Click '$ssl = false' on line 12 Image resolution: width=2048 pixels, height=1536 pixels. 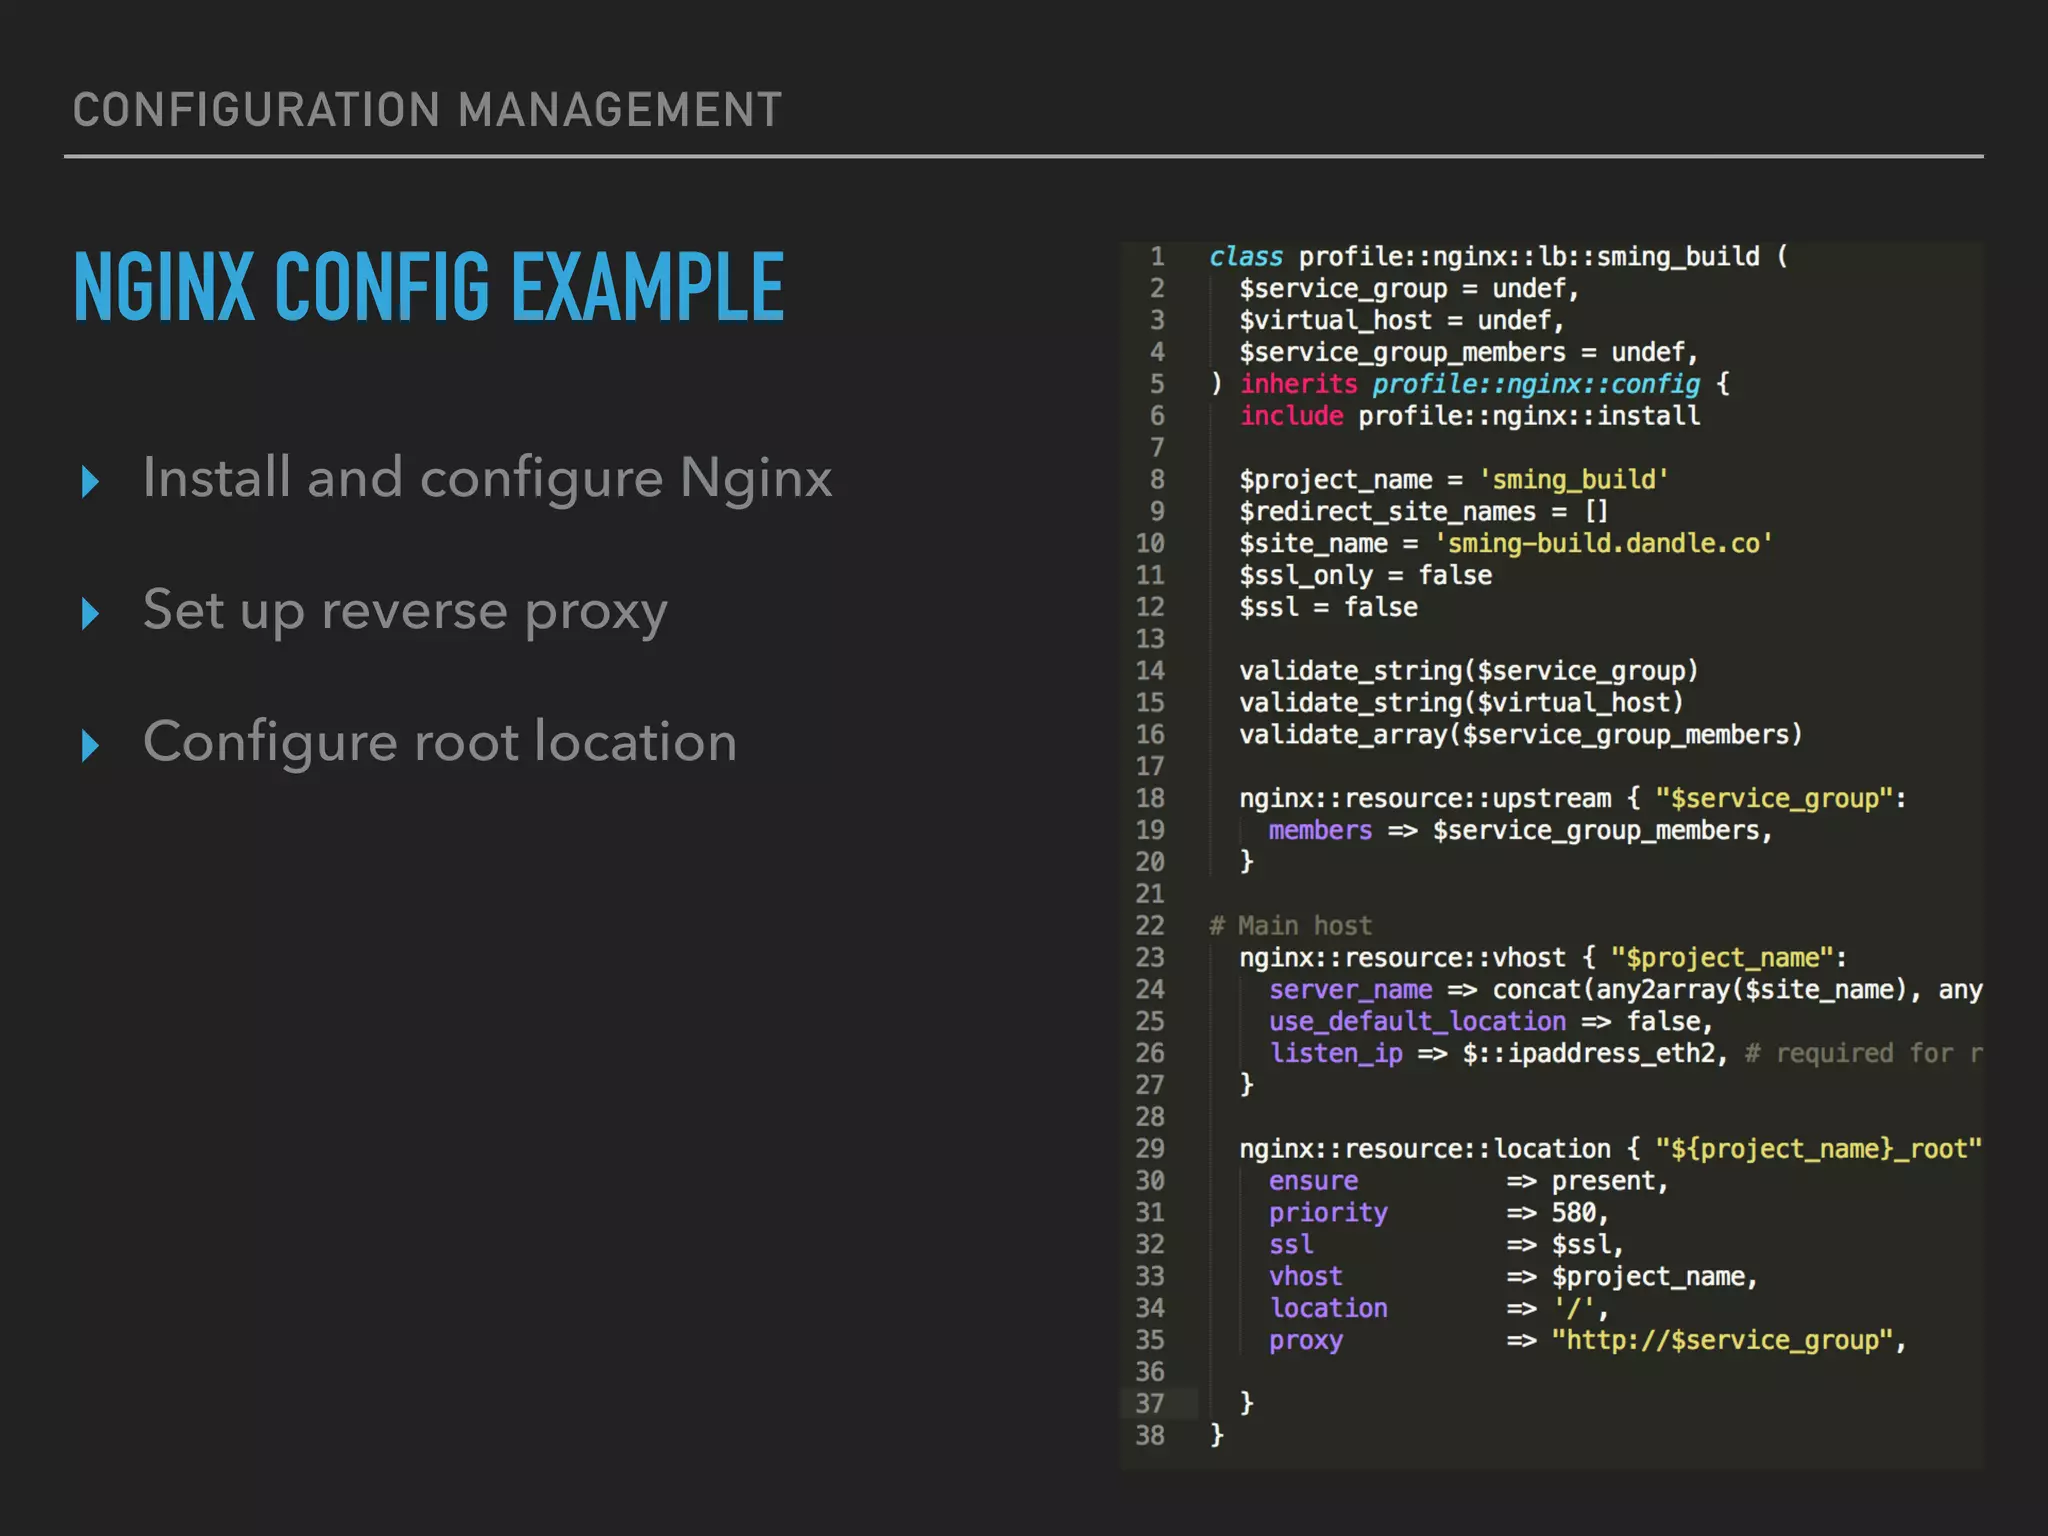pos(1328,608)
